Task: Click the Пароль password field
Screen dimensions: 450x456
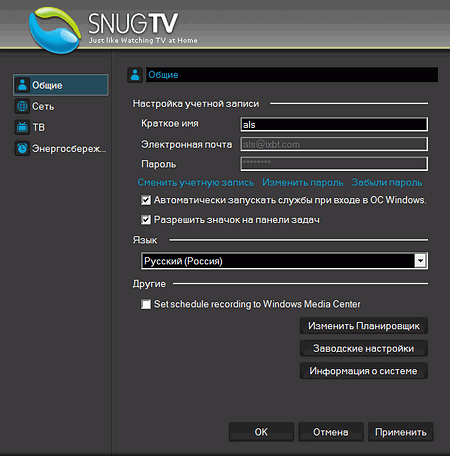Action: tap(334, 164)
